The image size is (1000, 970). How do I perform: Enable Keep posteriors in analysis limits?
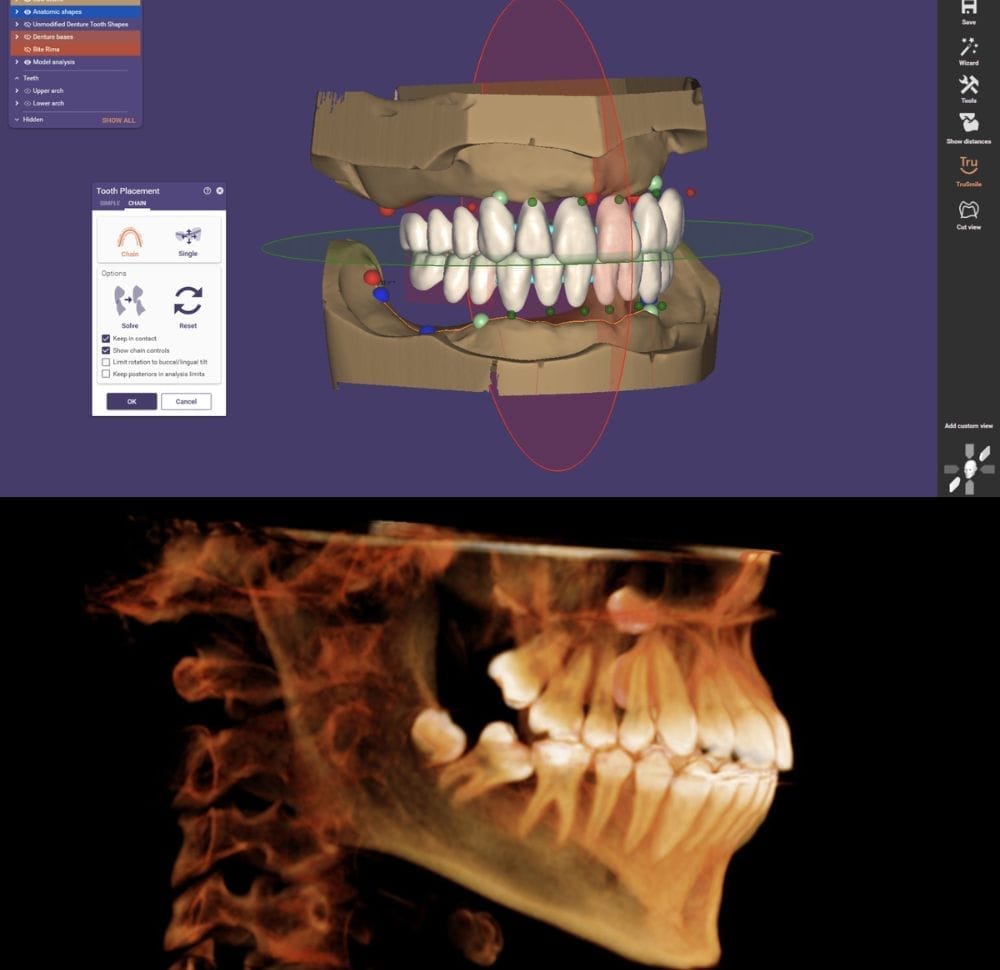(106, 373)
